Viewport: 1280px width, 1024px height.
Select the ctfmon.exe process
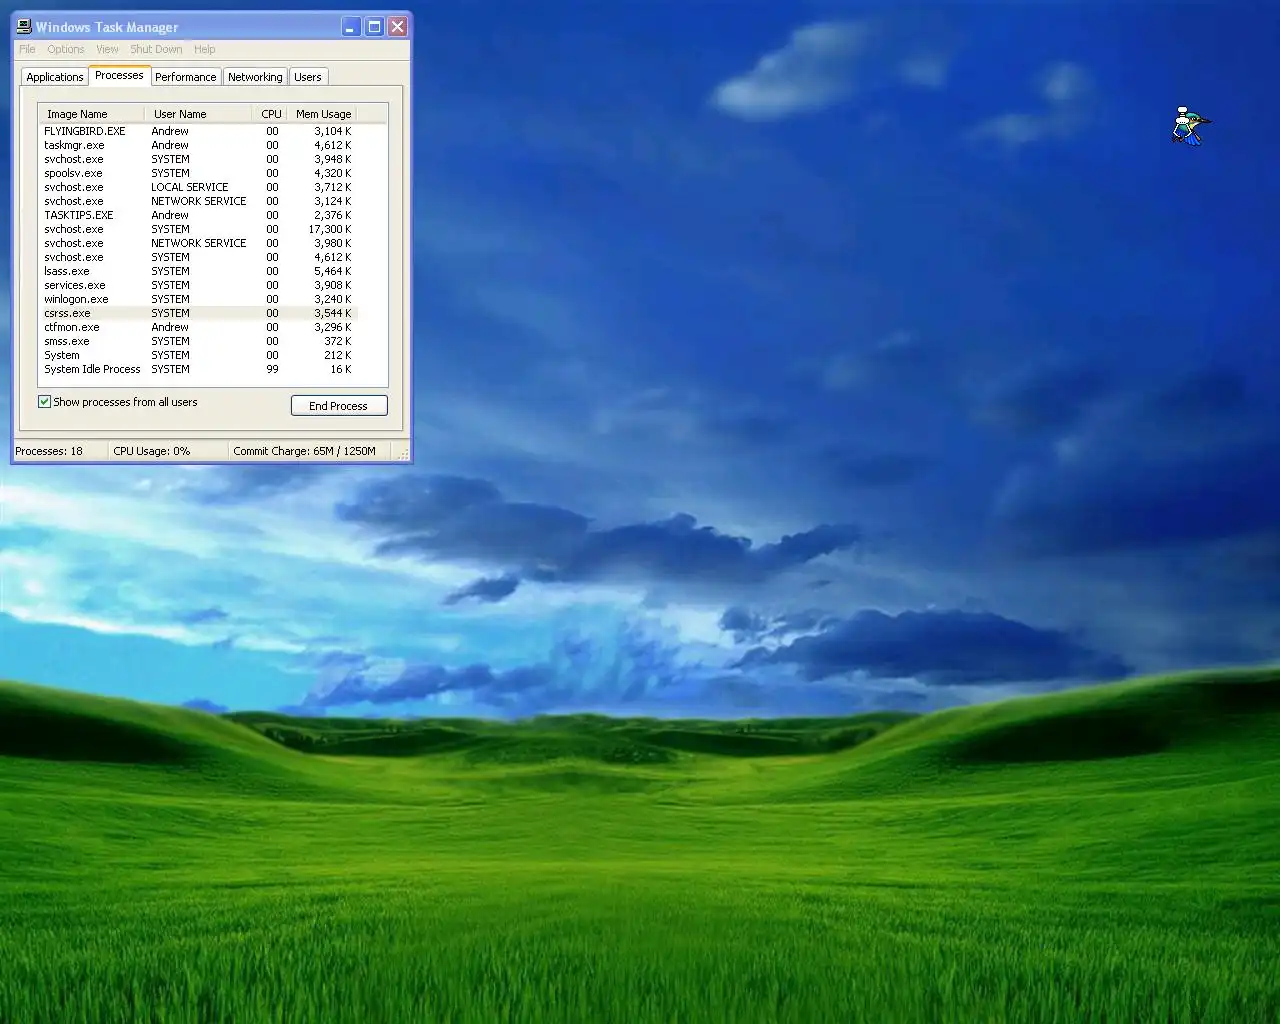click(x=198, y=327)
